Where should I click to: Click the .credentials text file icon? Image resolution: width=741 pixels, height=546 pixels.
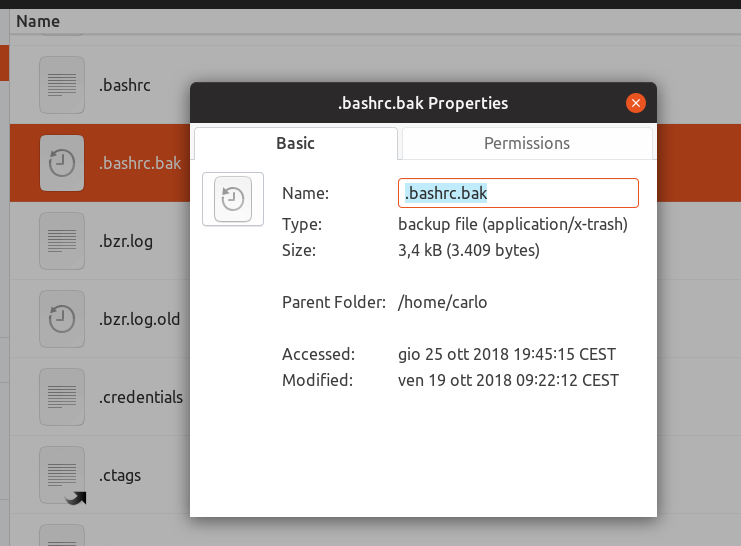coord(62,397)
